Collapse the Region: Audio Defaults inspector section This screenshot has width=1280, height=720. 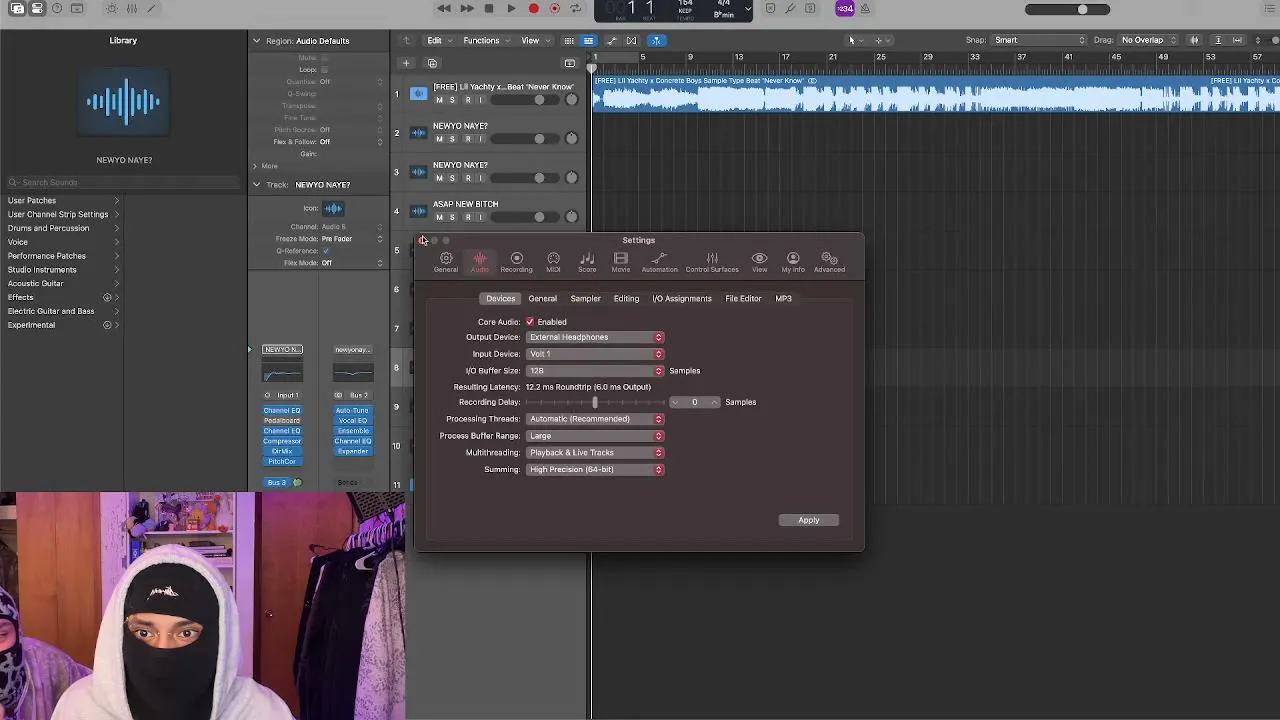pyautogui.click(x=256, y=41)
